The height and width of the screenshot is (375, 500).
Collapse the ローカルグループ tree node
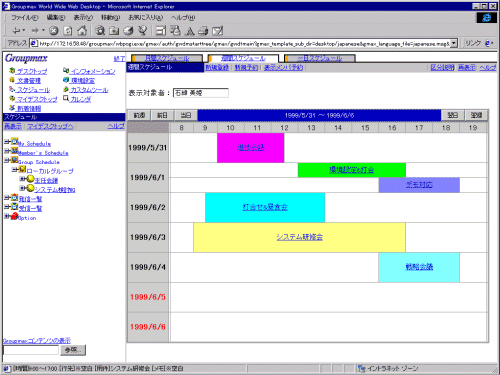coord(15,169)
